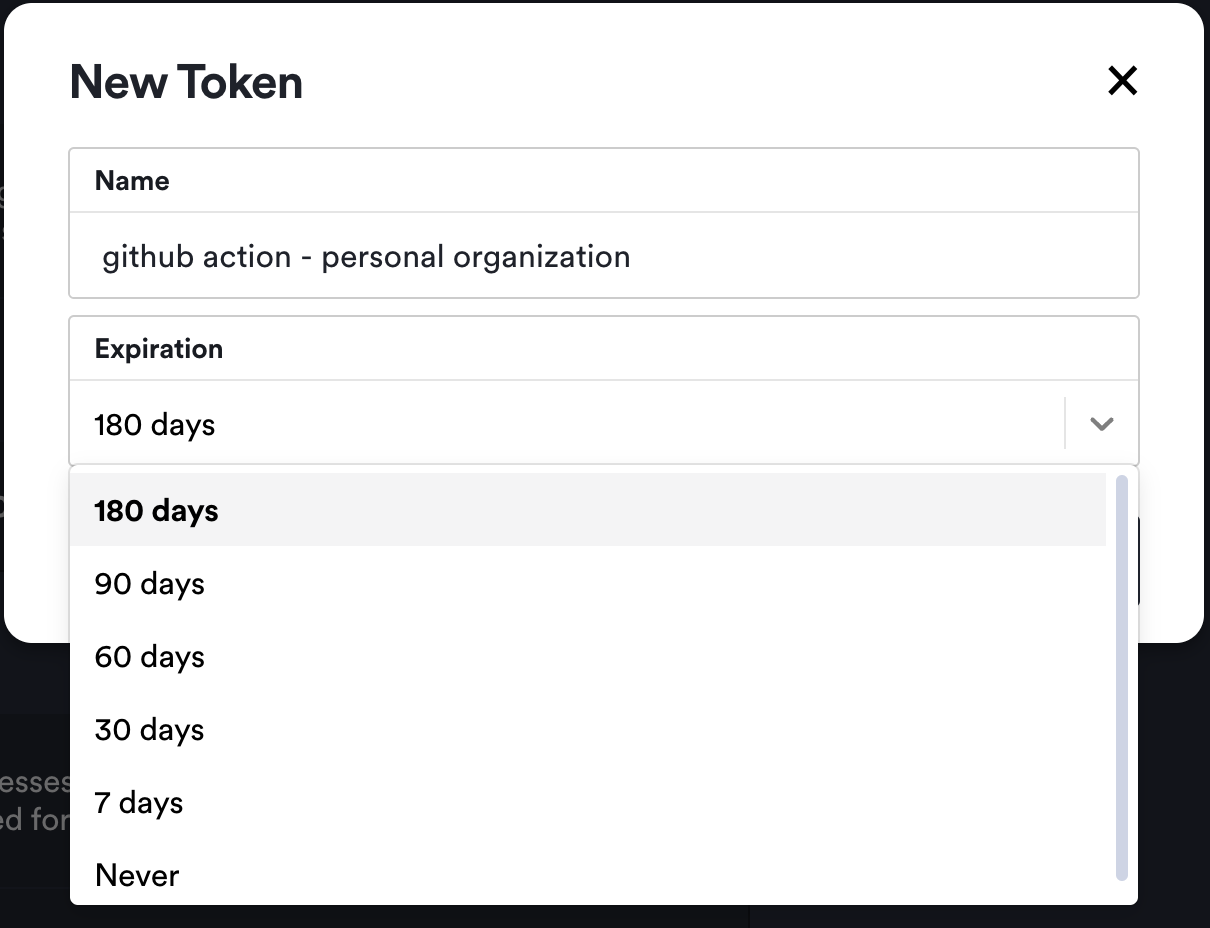
Task: Select the 7 days expiration option
Action: (138, 802)
